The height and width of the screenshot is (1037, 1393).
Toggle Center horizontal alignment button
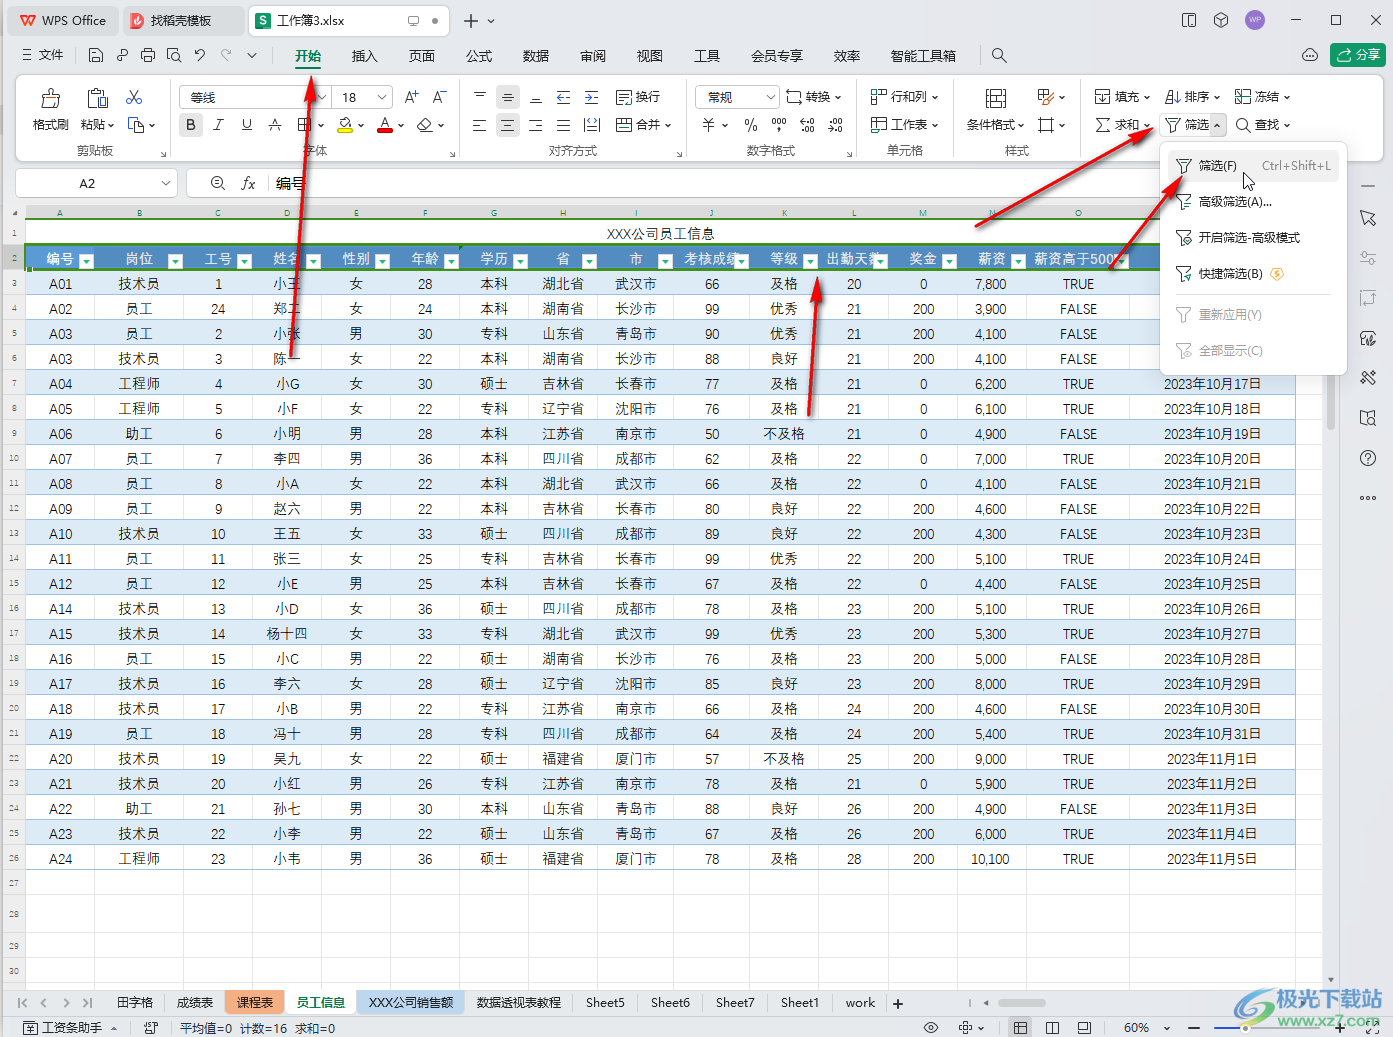pos(507,125)
